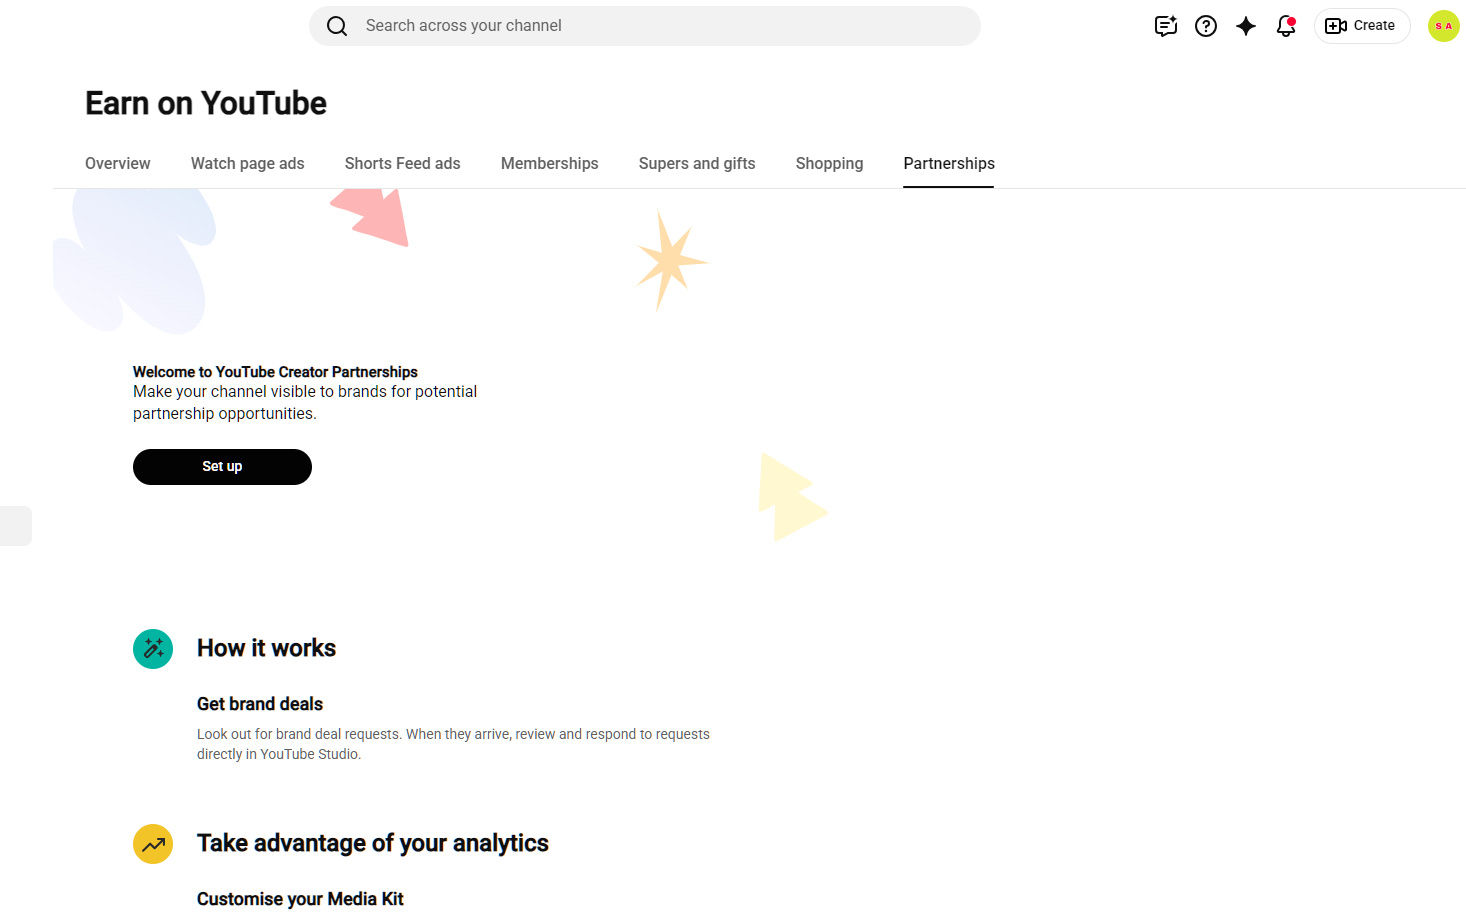
Task: Click the Set up button
Action: click(222, 467)
